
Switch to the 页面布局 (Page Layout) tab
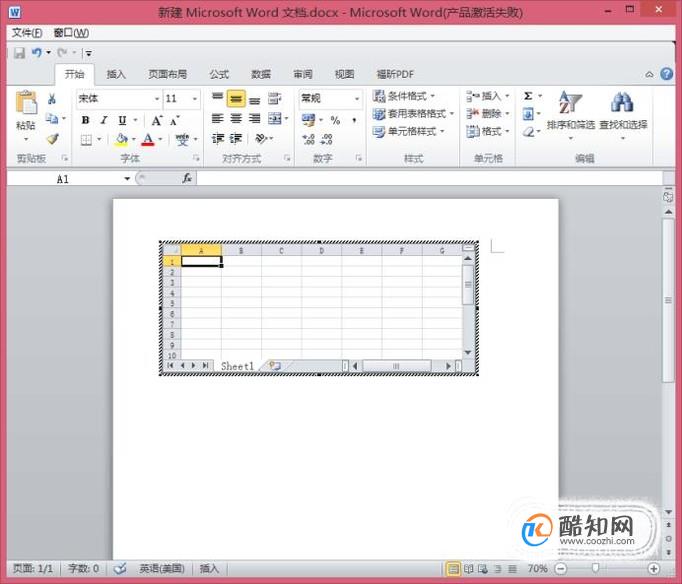[x=167, y=74]
